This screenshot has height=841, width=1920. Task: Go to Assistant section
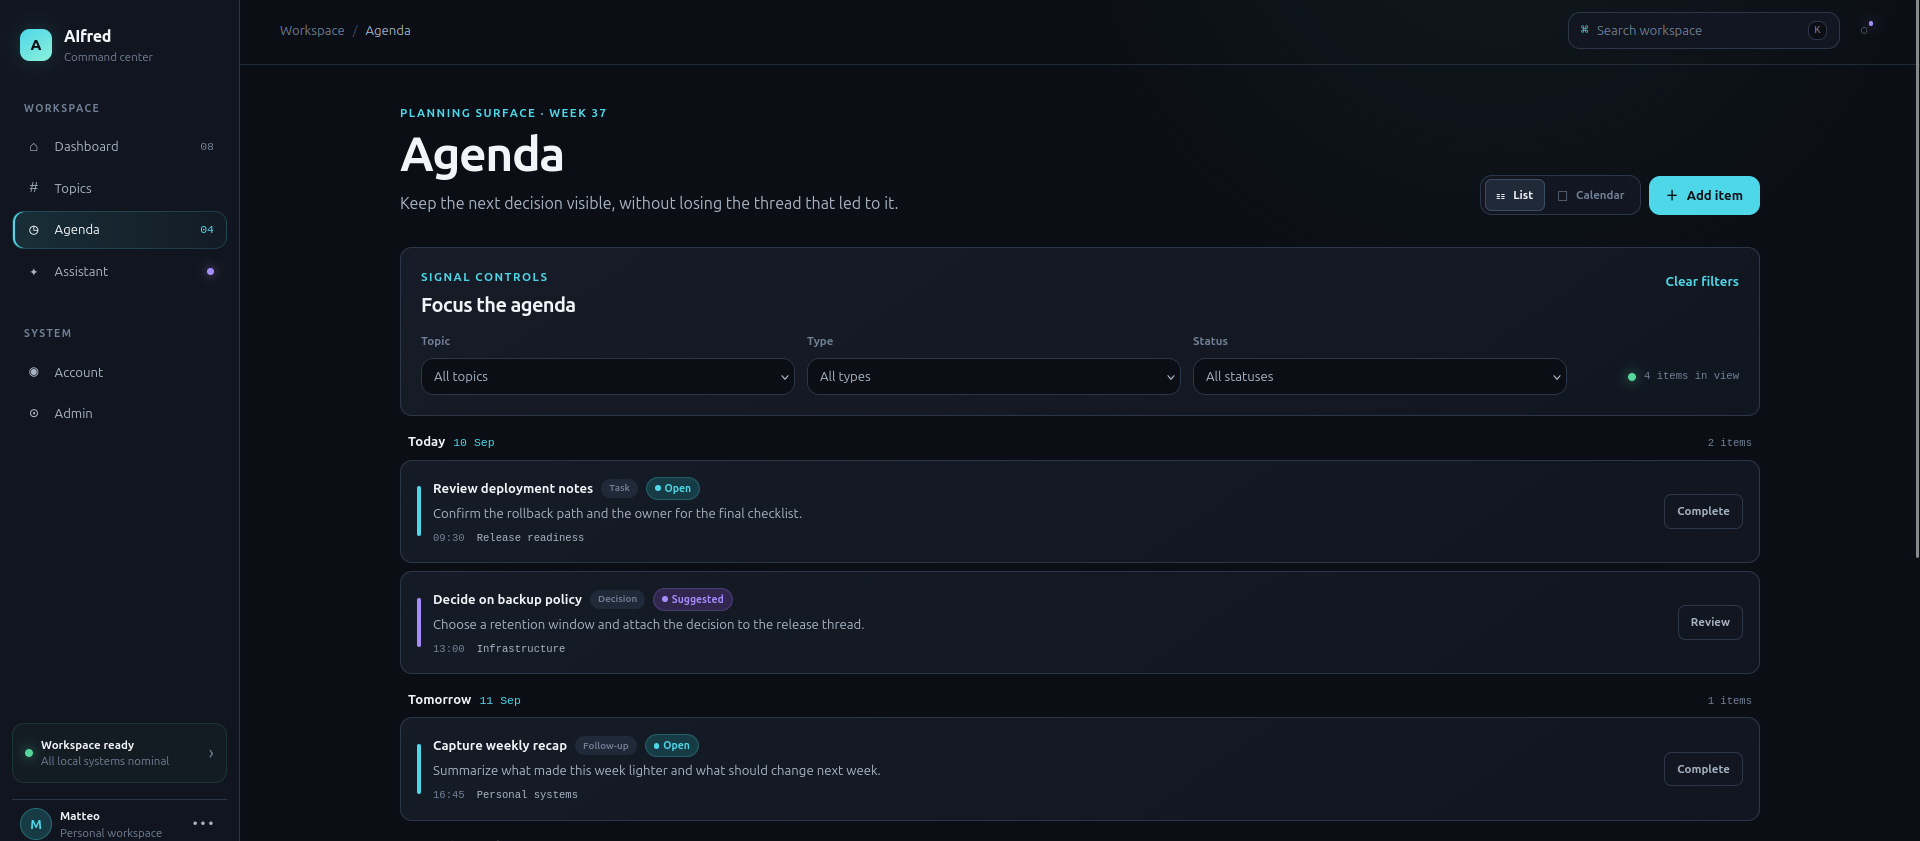[120, 272]
